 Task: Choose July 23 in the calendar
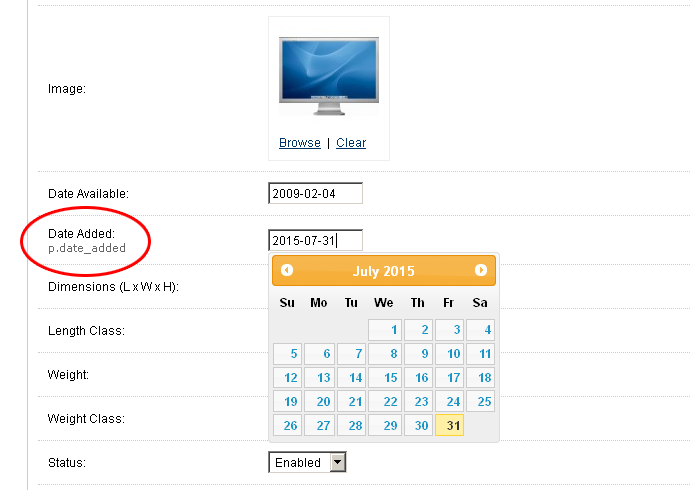click(x=418, y=402)
